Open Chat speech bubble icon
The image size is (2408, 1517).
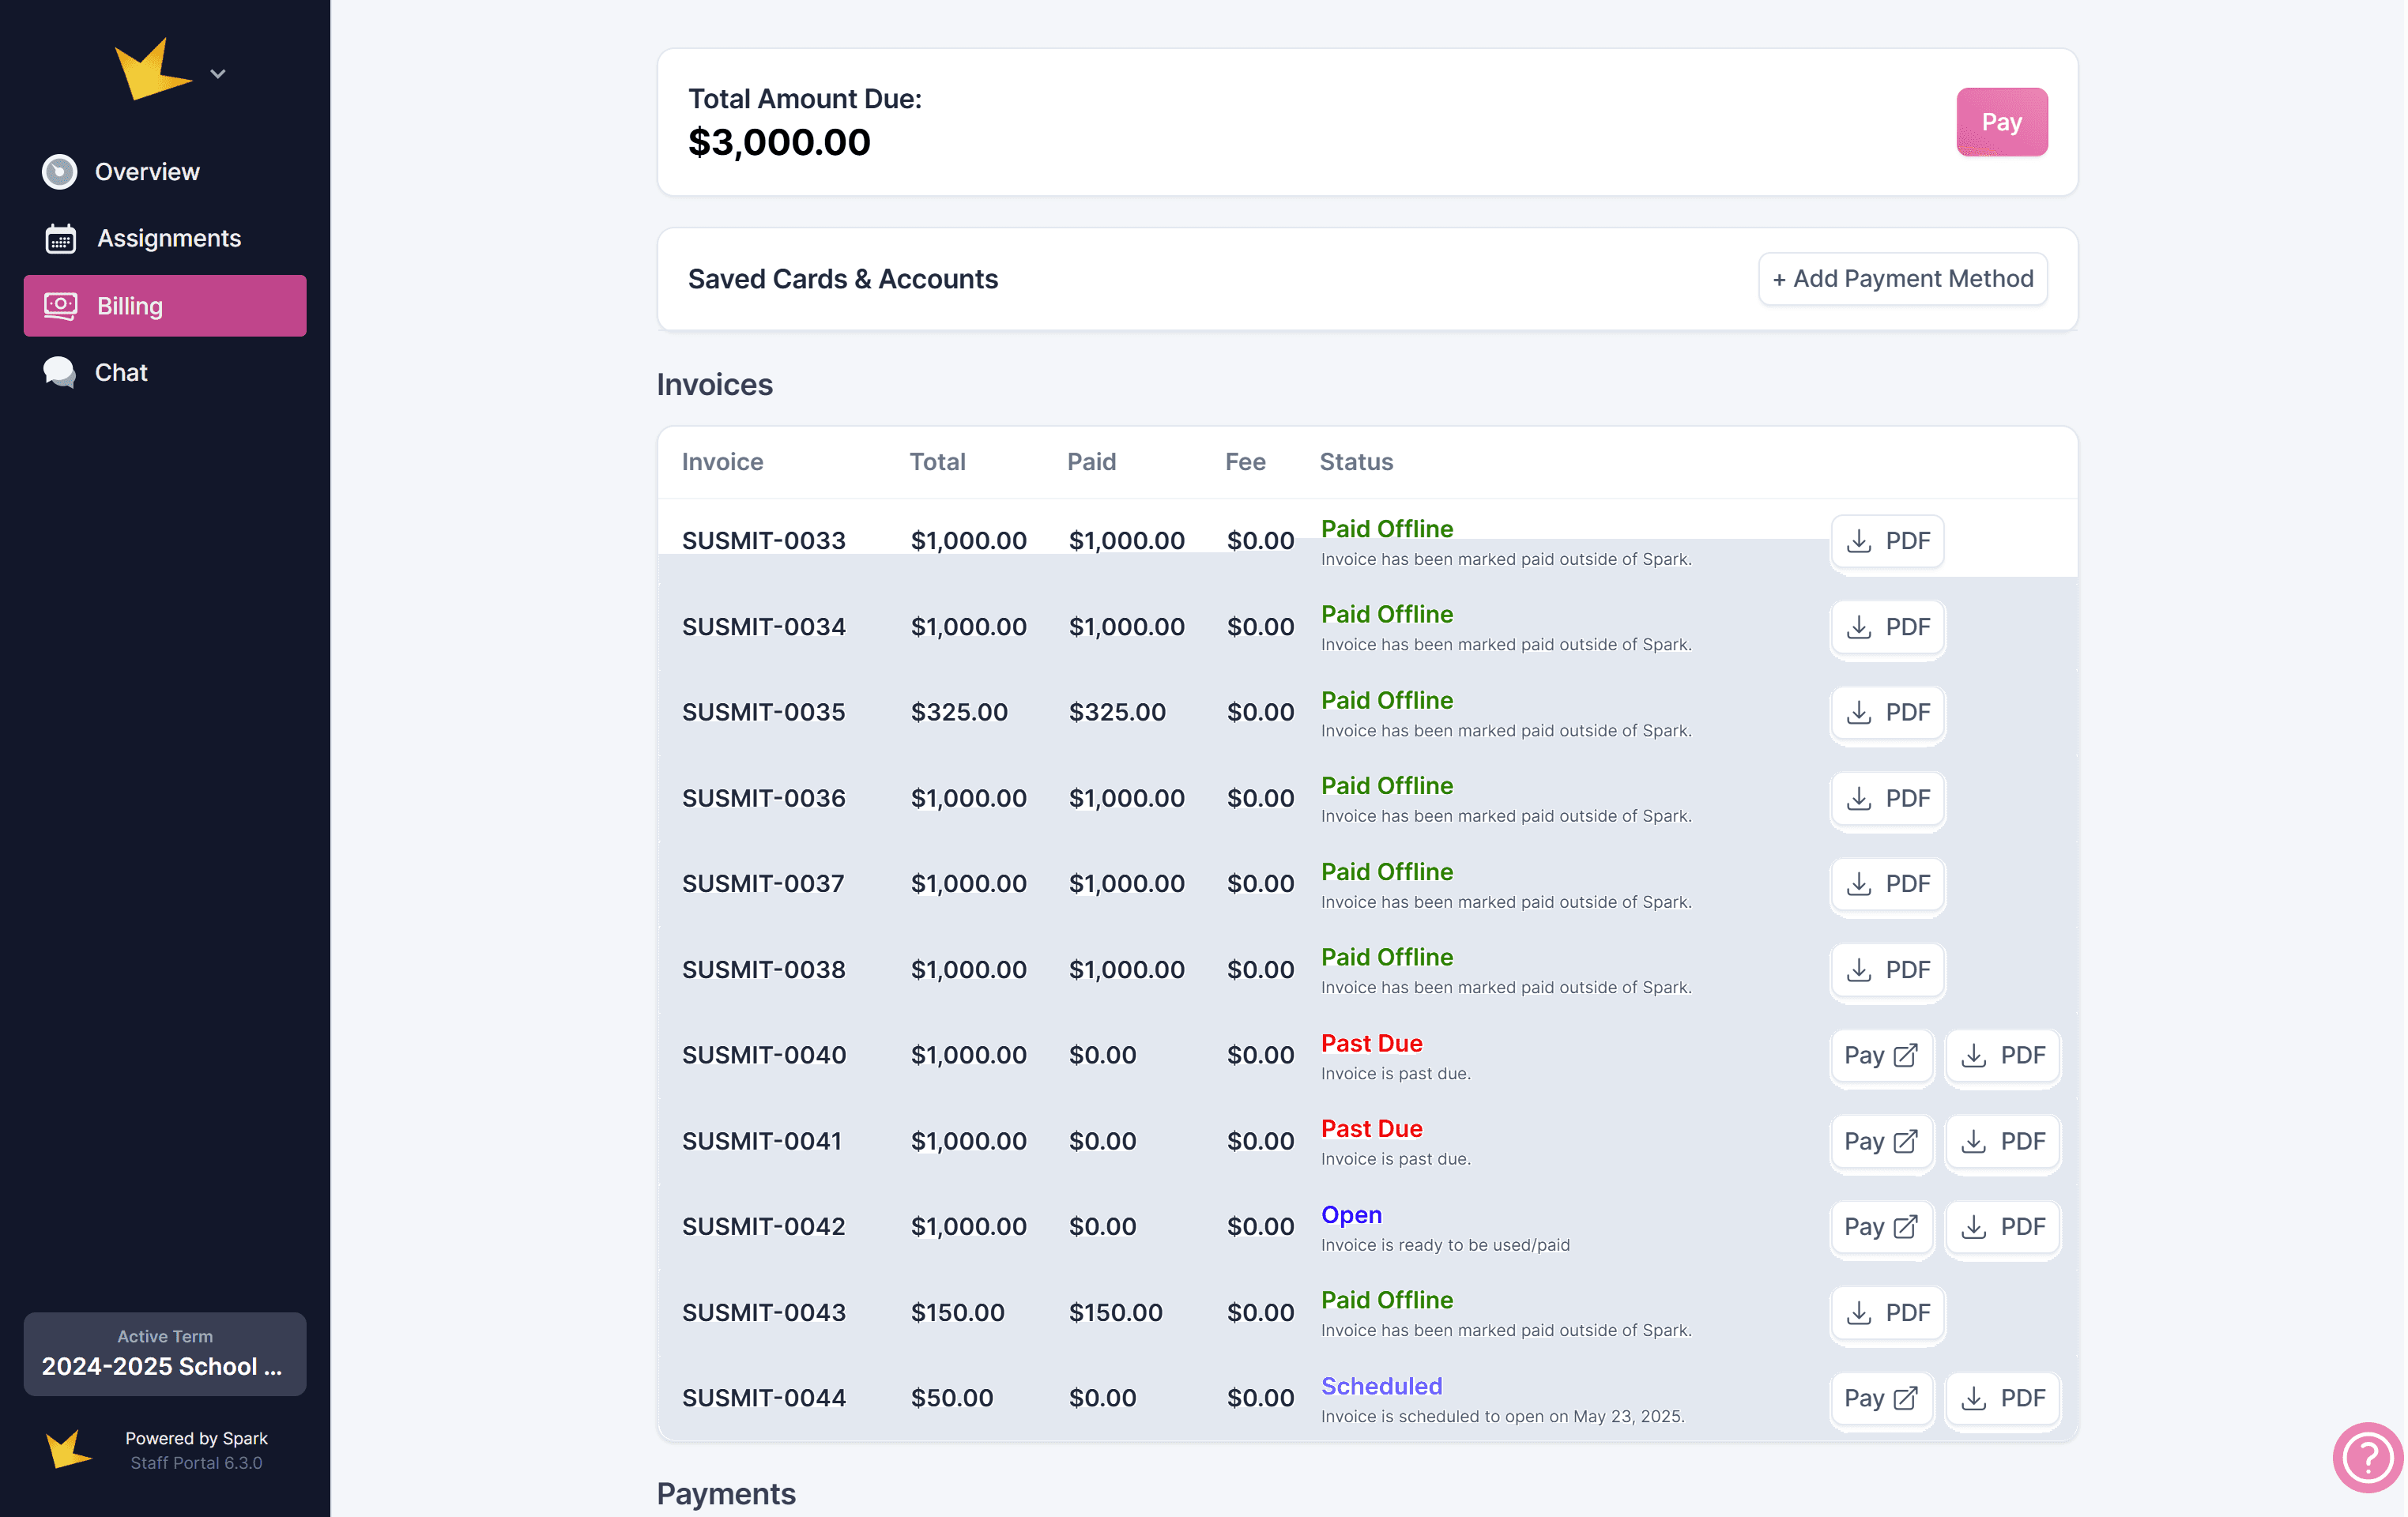pyautogui.click(x=60, y=372)
